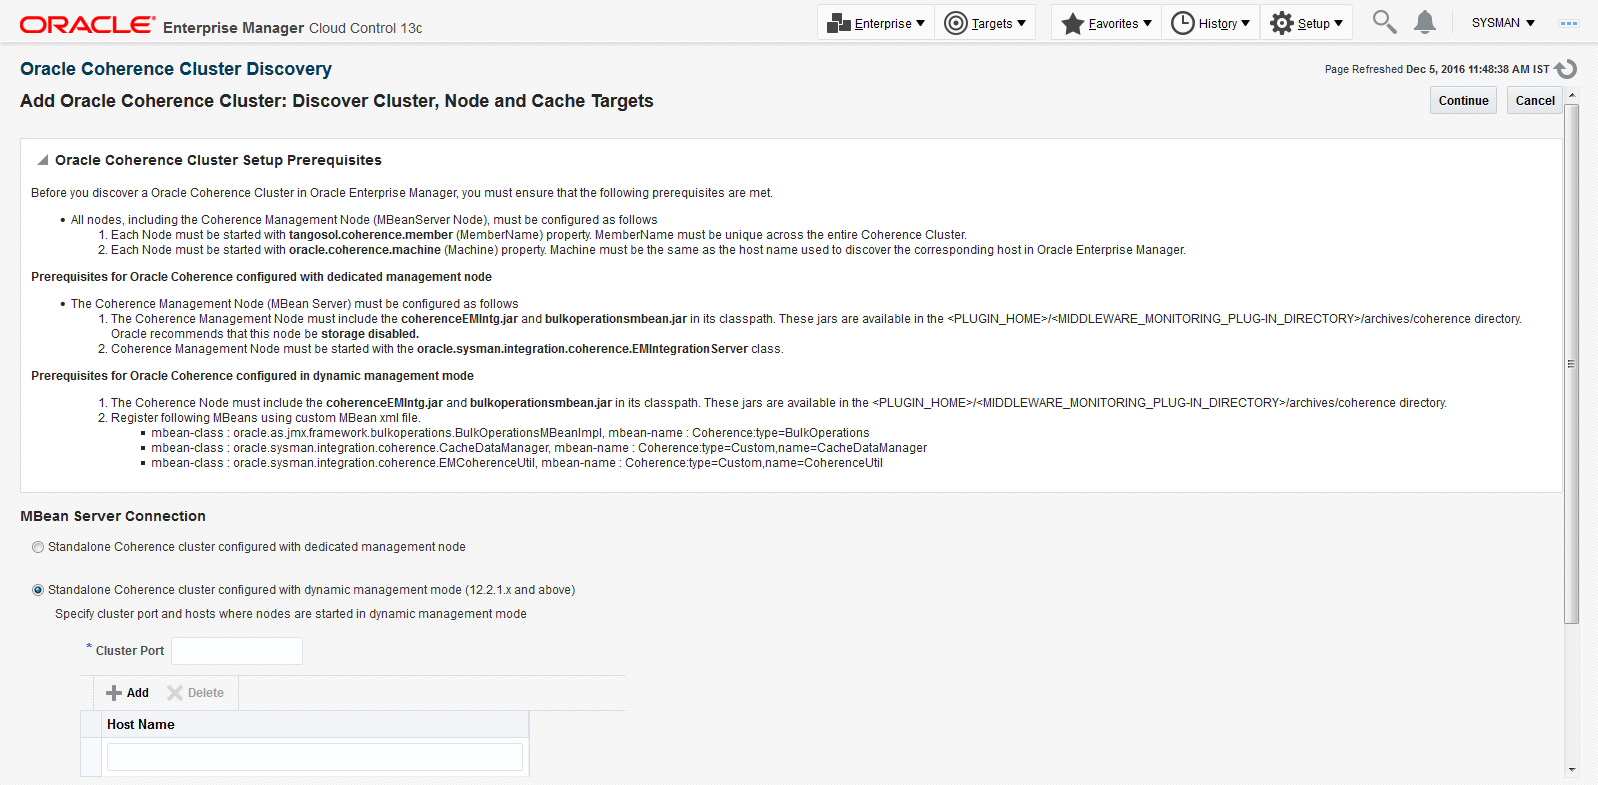Image resolution: width=1598 pixels, height=785 pixels.
Task: Open the Setup menu
Action: point(1306,23)
